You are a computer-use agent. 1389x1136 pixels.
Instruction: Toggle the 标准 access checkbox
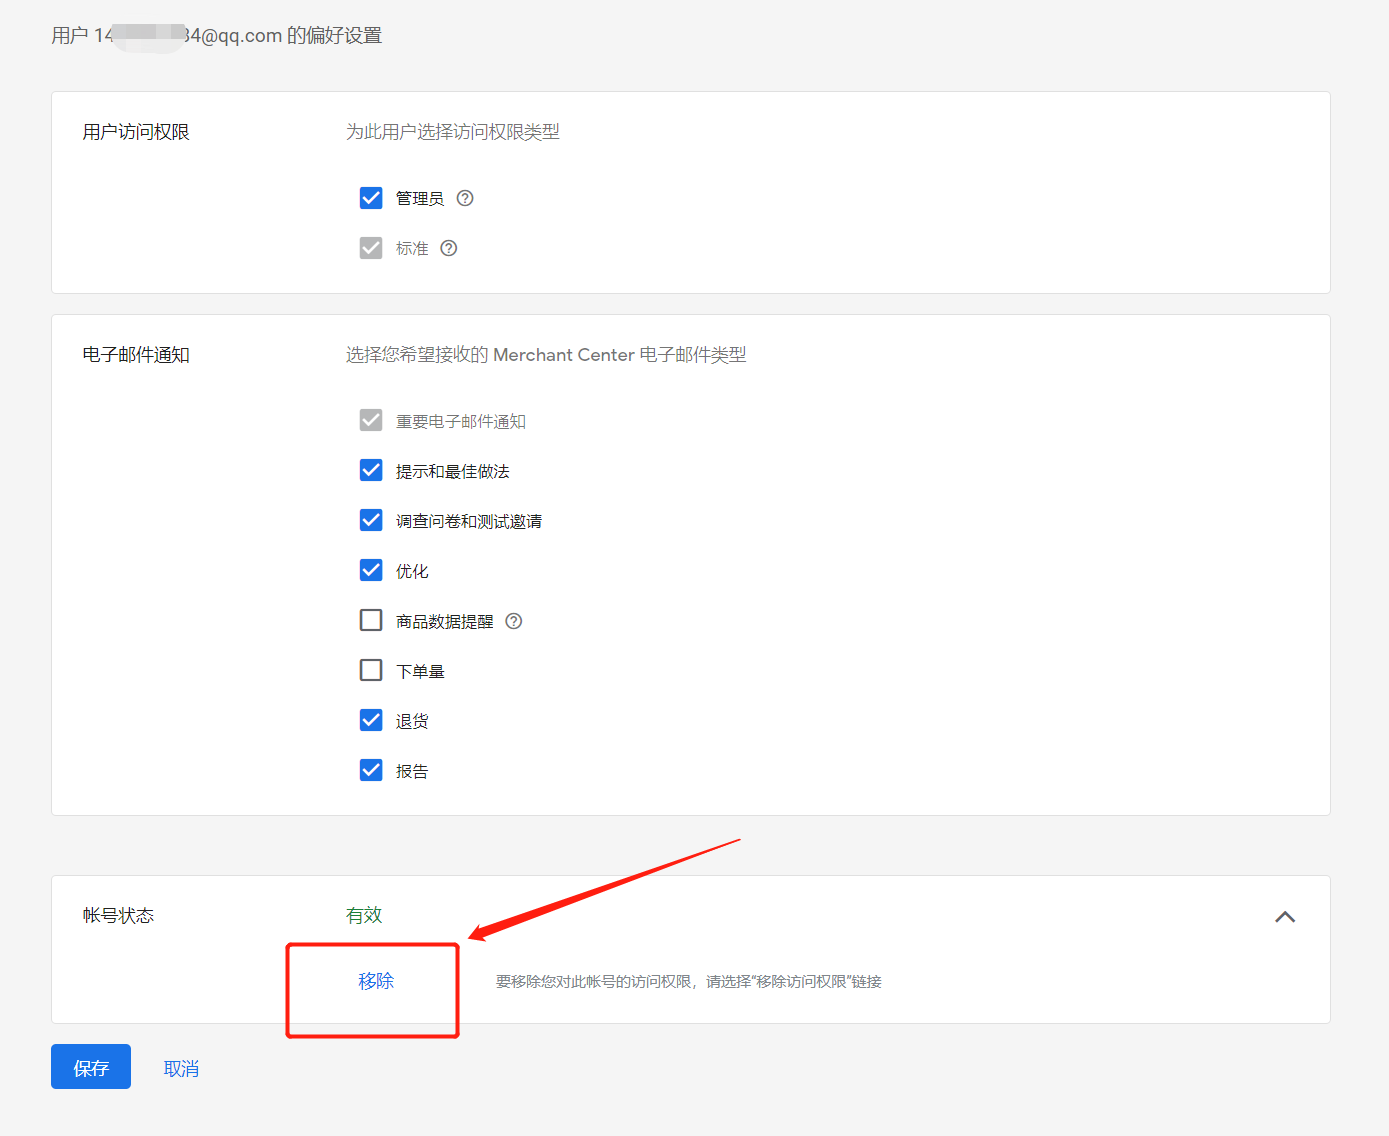[371, 248]
